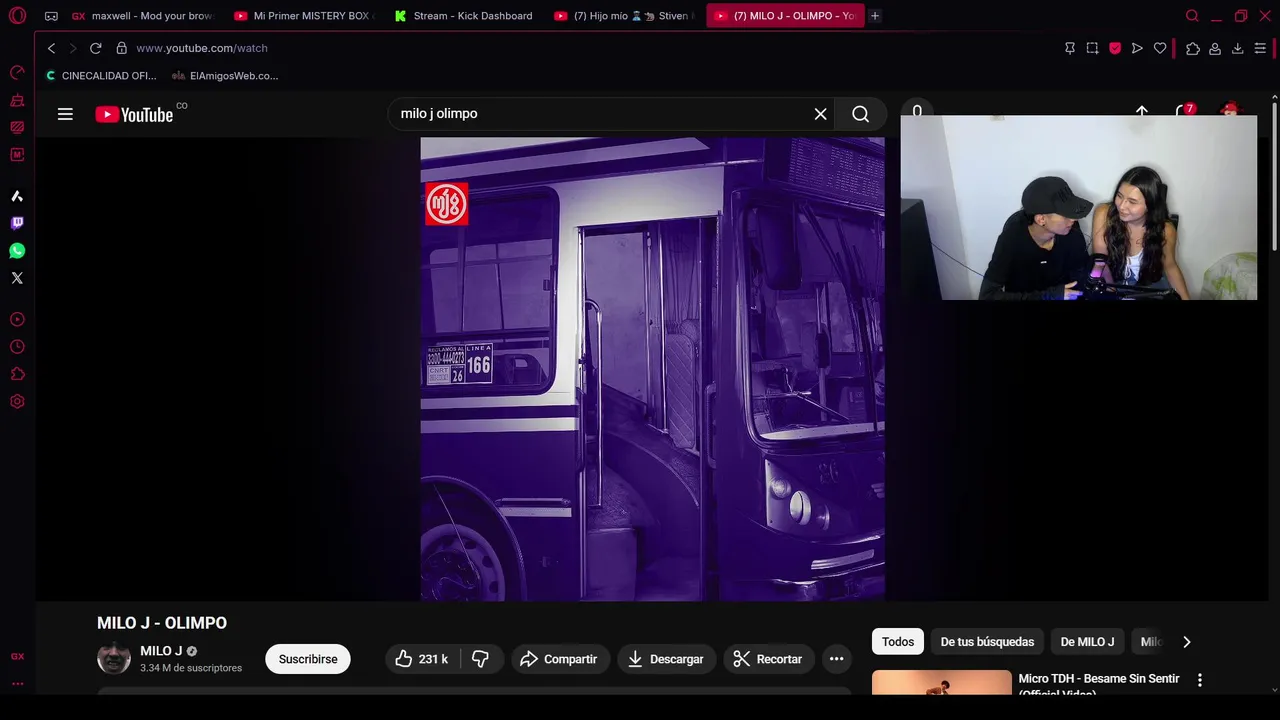Open a new tab with plus button
Viewport: 1280px width, 720px height.
point(875,16)
